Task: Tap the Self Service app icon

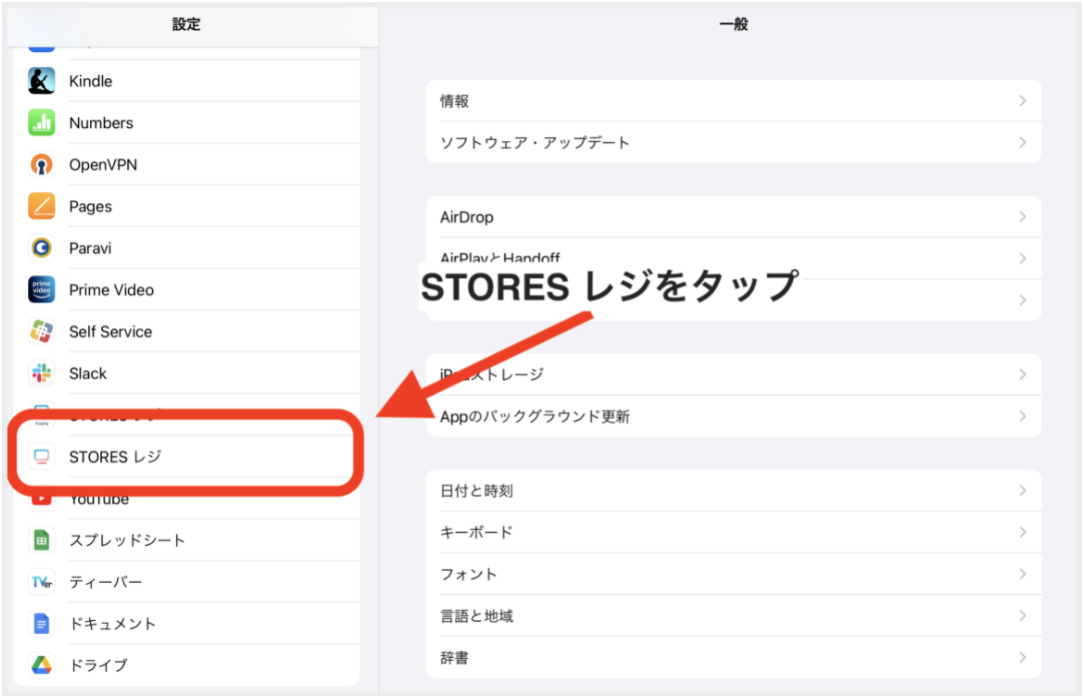Action: pyautogui.click(x=41, y=332)
